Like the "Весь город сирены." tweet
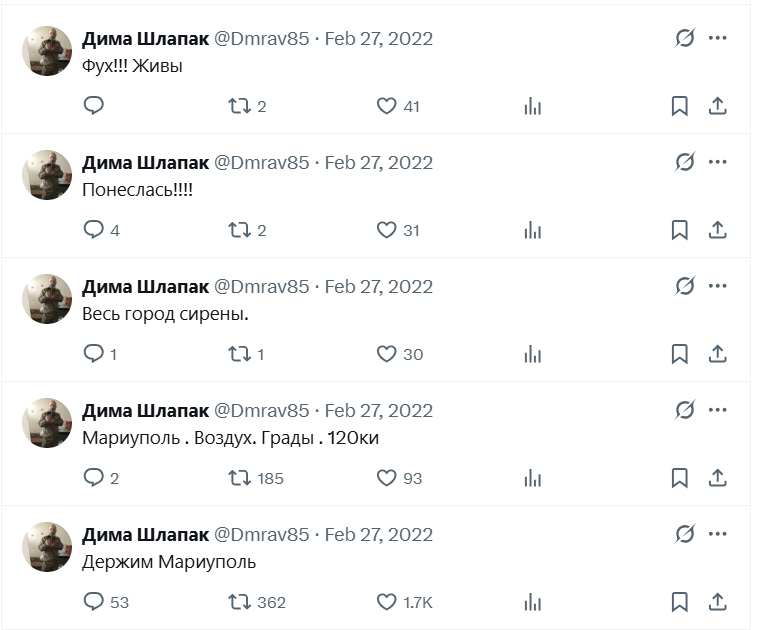This screenshot has width=758, height=630. [386, 354]
